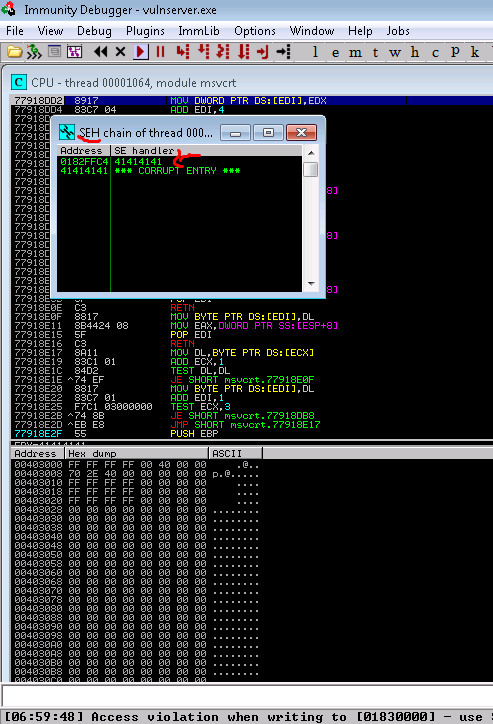Screen dimensions: 493x724
Task: Click the Run program play icon
Action: pos(141,52)
